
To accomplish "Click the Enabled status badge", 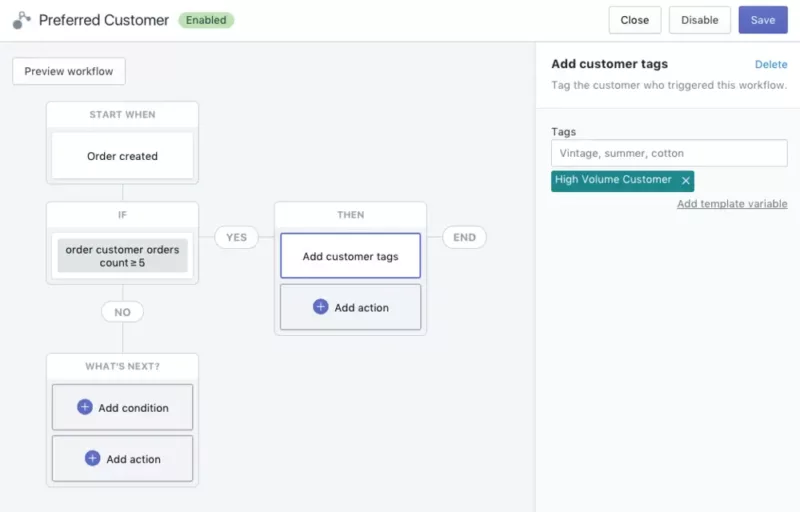I will (206, 20).
